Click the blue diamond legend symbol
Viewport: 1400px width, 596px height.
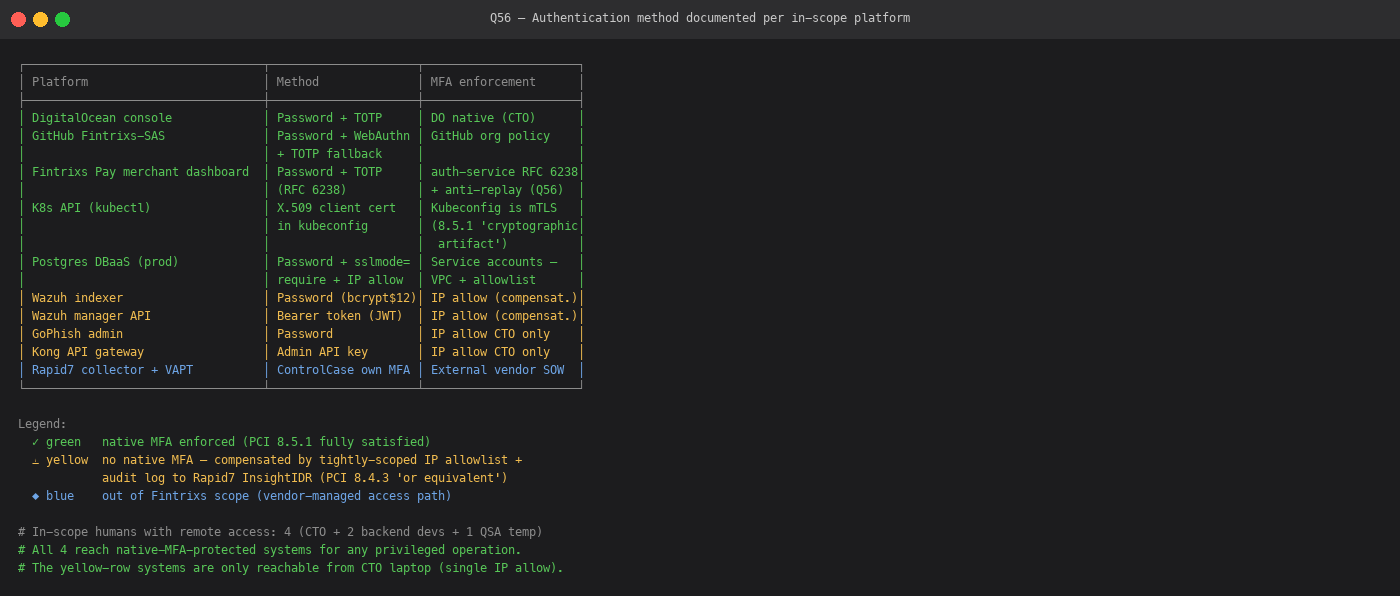pos(35,496)
